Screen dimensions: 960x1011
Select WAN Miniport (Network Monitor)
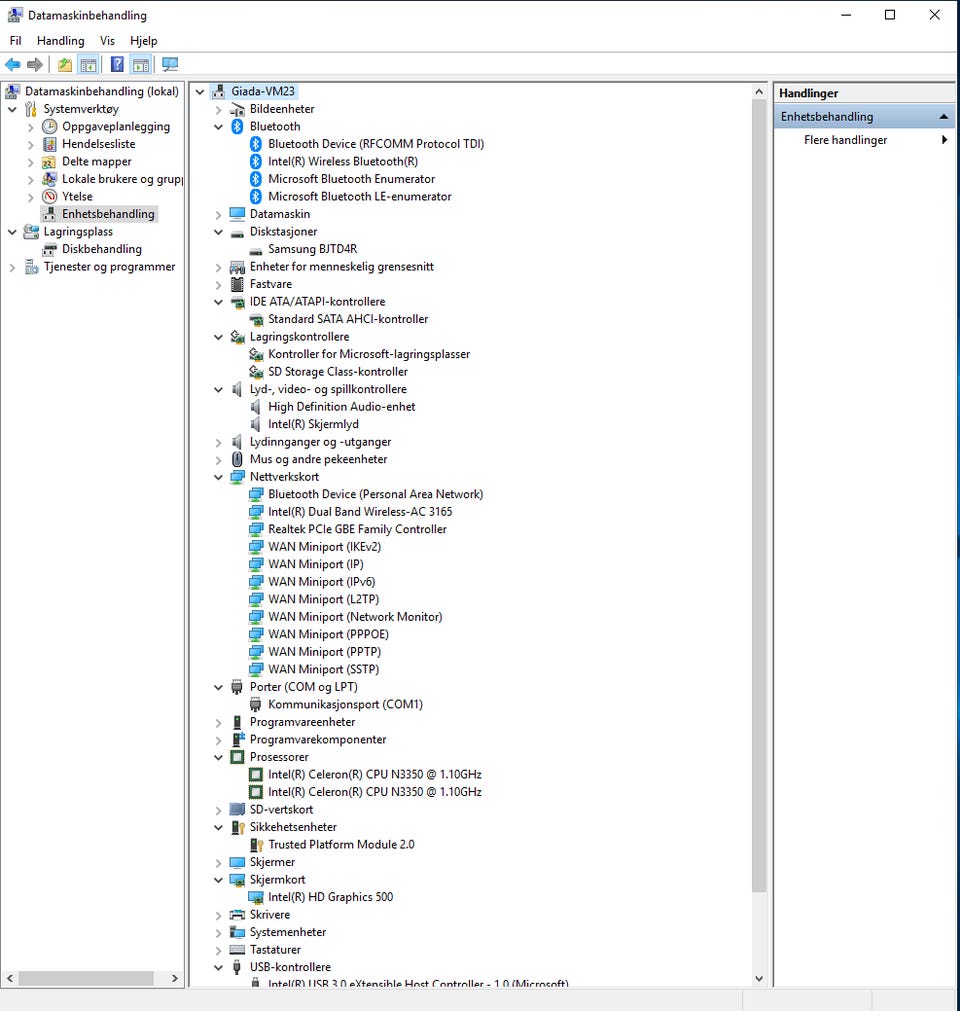(355, 617)
